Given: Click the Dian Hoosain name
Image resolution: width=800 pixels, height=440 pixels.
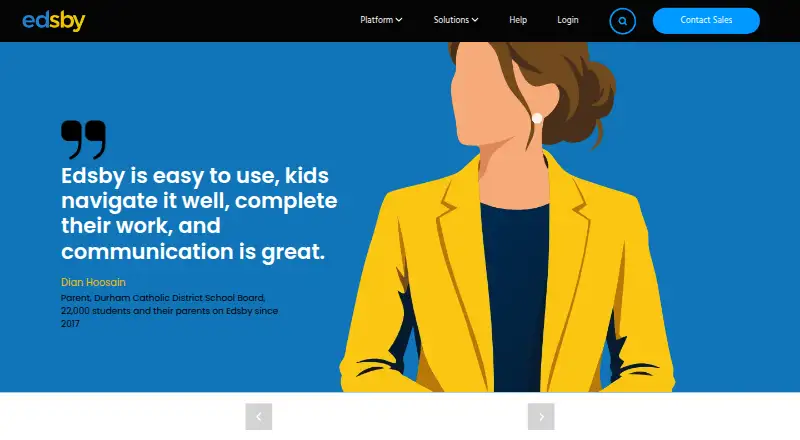Looking at the screenshot, I should pyautogui.click(x=93, y=282).
